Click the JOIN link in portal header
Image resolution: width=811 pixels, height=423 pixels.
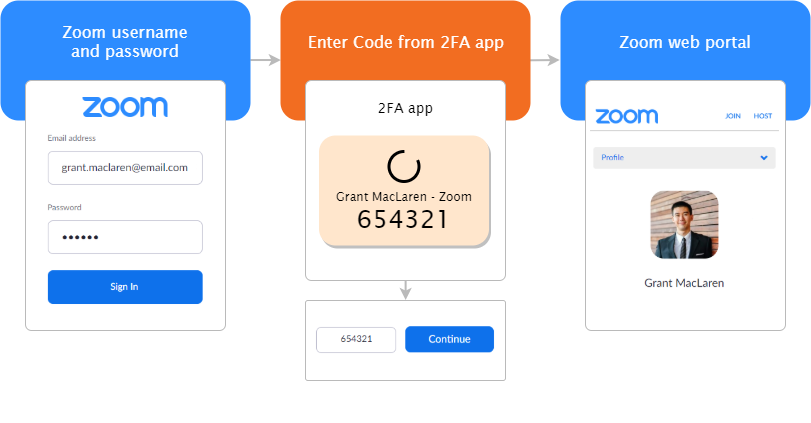coord(733,116)
